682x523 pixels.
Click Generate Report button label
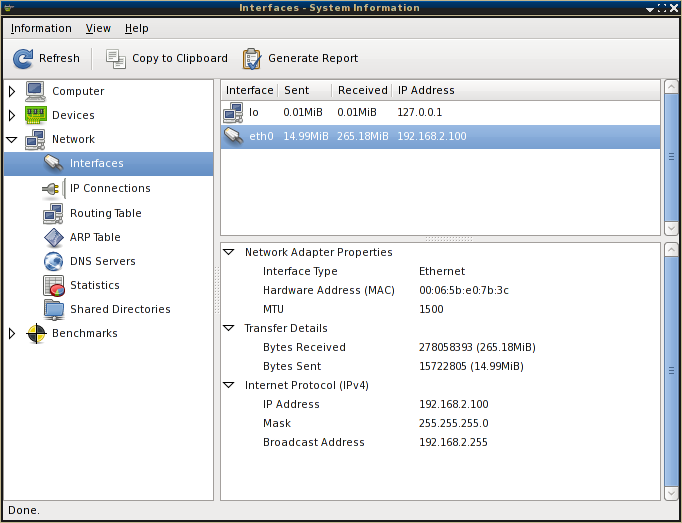click(x=313, y=58)
